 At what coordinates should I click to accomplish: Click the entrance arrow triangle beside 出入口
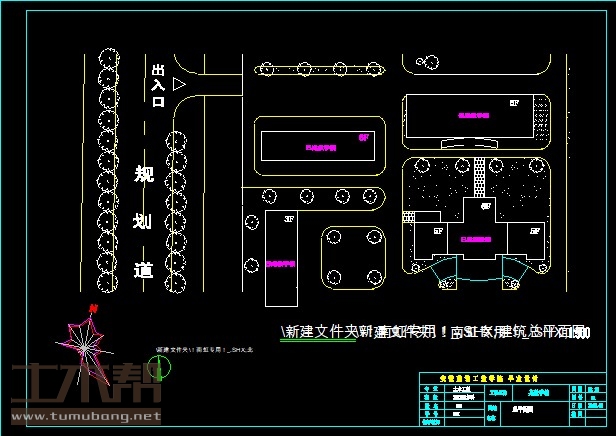(179, 86)
